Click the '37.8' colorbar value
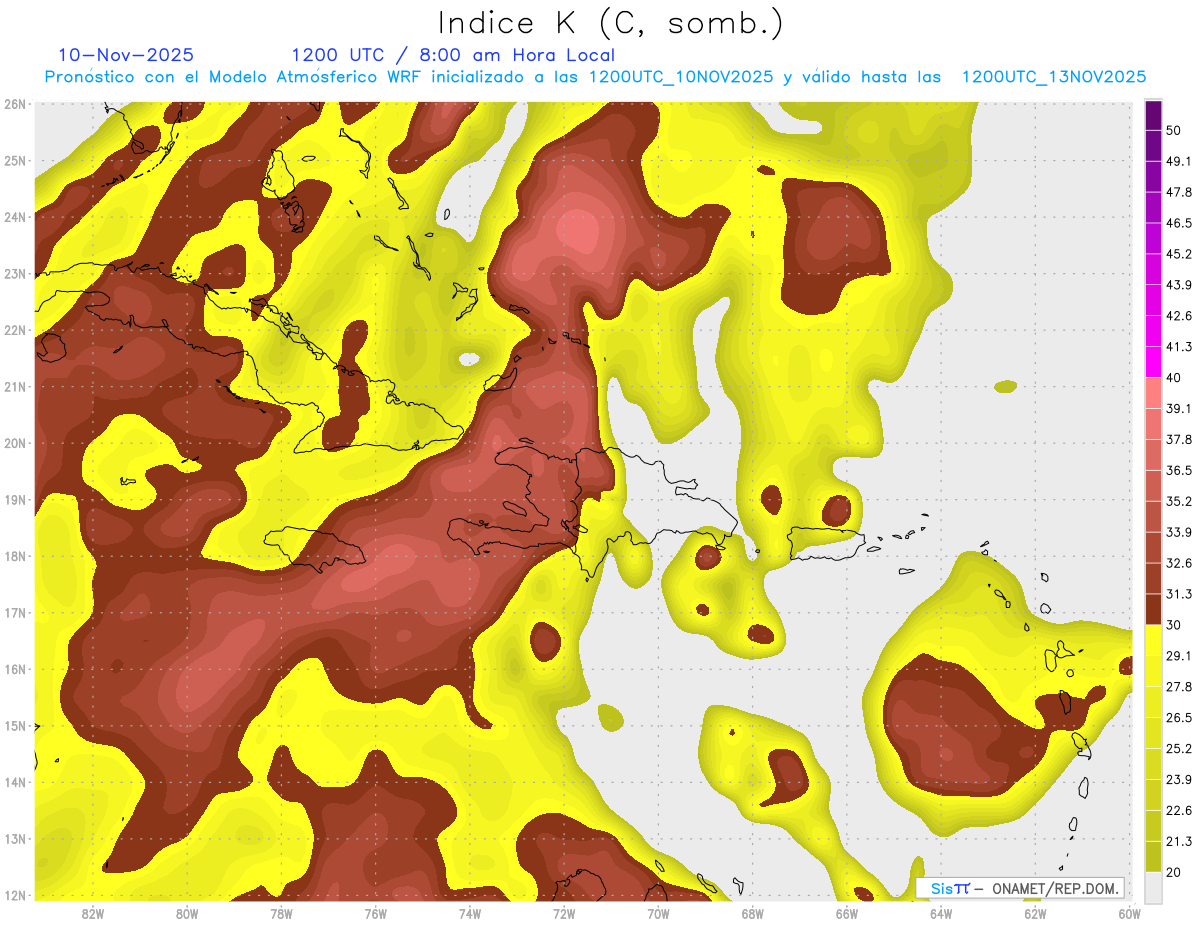 click(1179, 440)
